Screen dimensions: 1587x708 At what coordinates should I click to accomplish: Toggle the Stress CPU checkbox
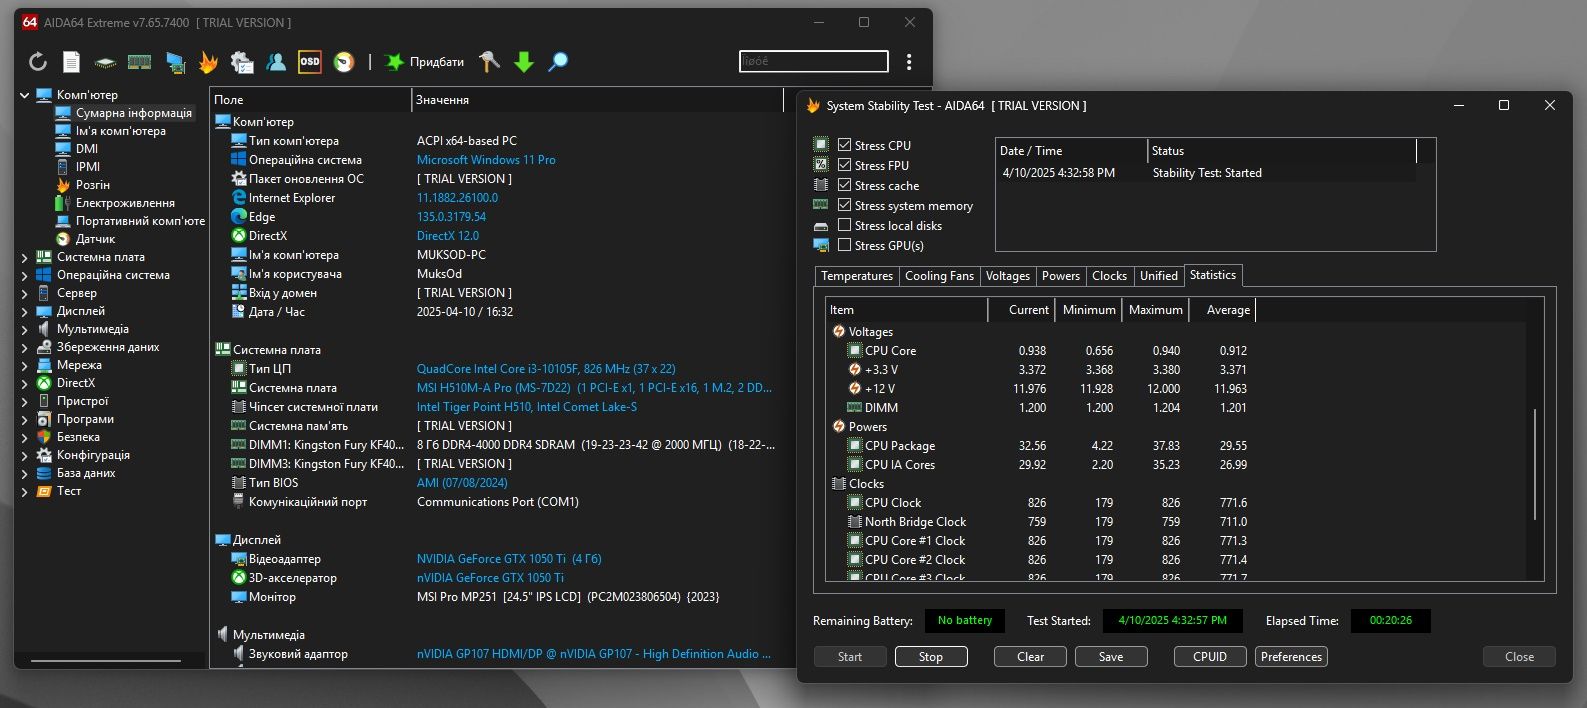[x=844, y=145]
